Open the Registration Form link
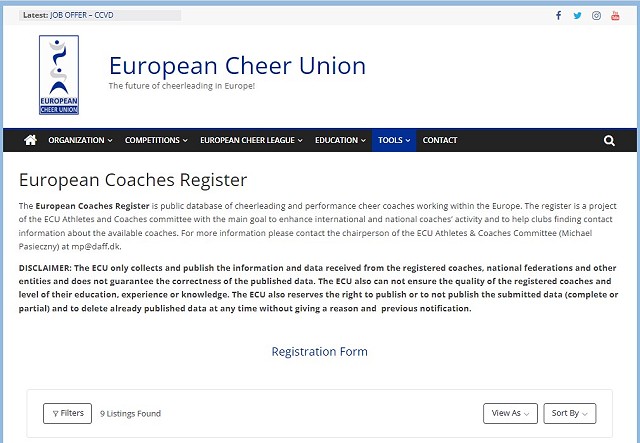Viewport: 640px width, 443px height. point(320,352)
